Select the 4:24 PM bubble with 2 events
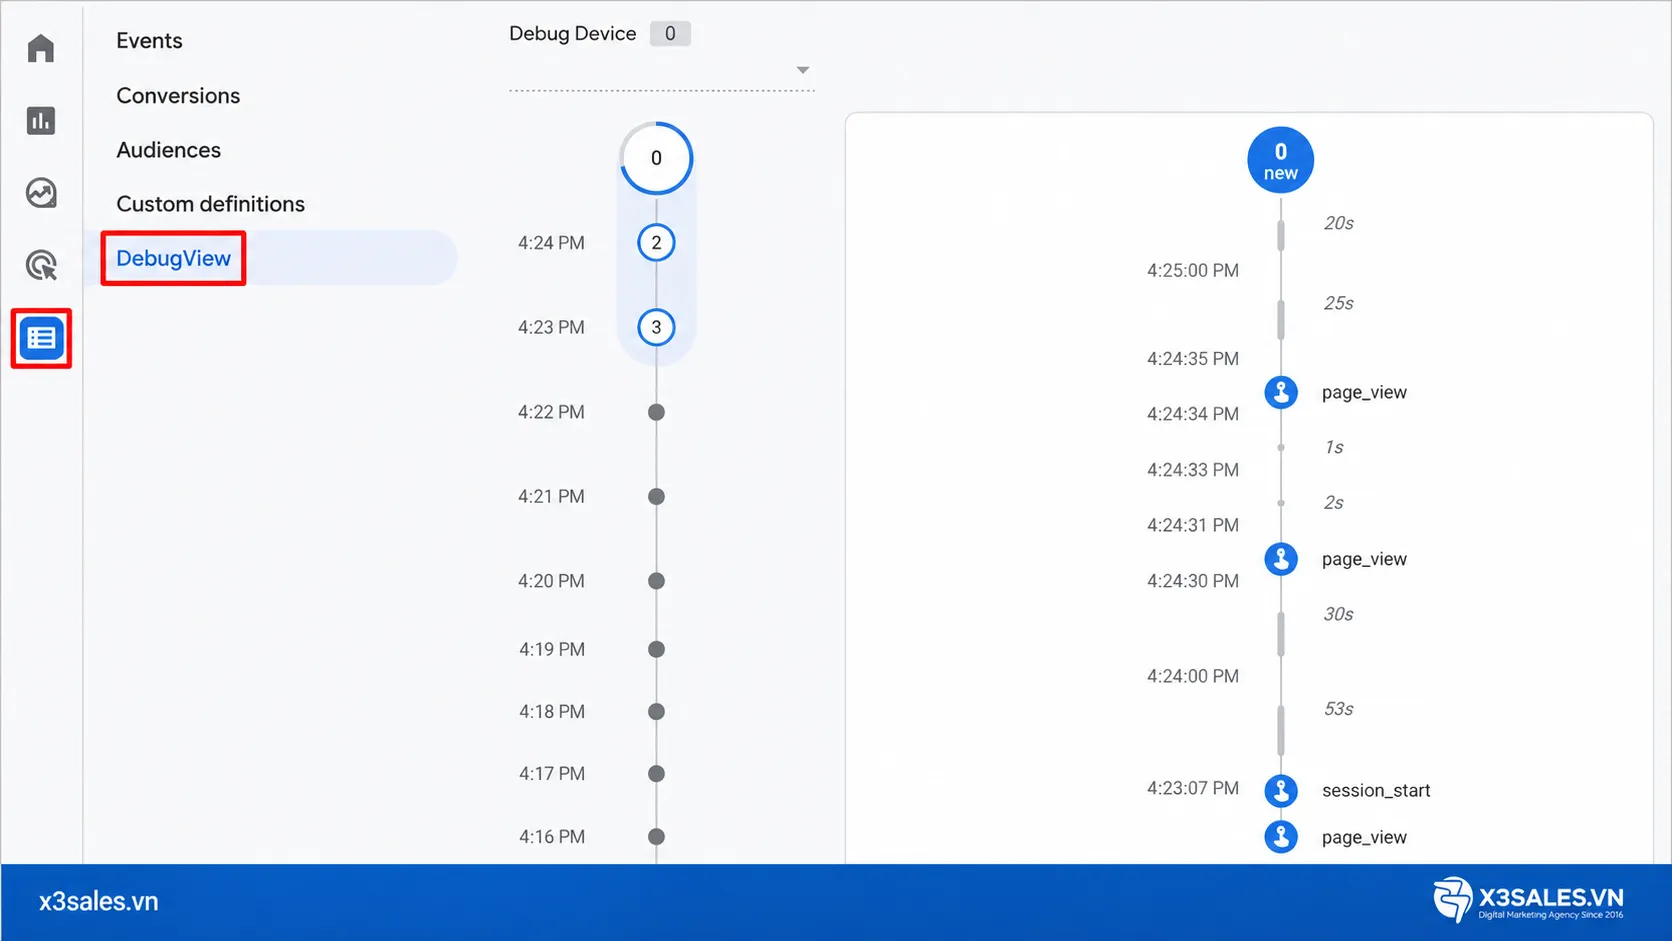 click(656, 243)
